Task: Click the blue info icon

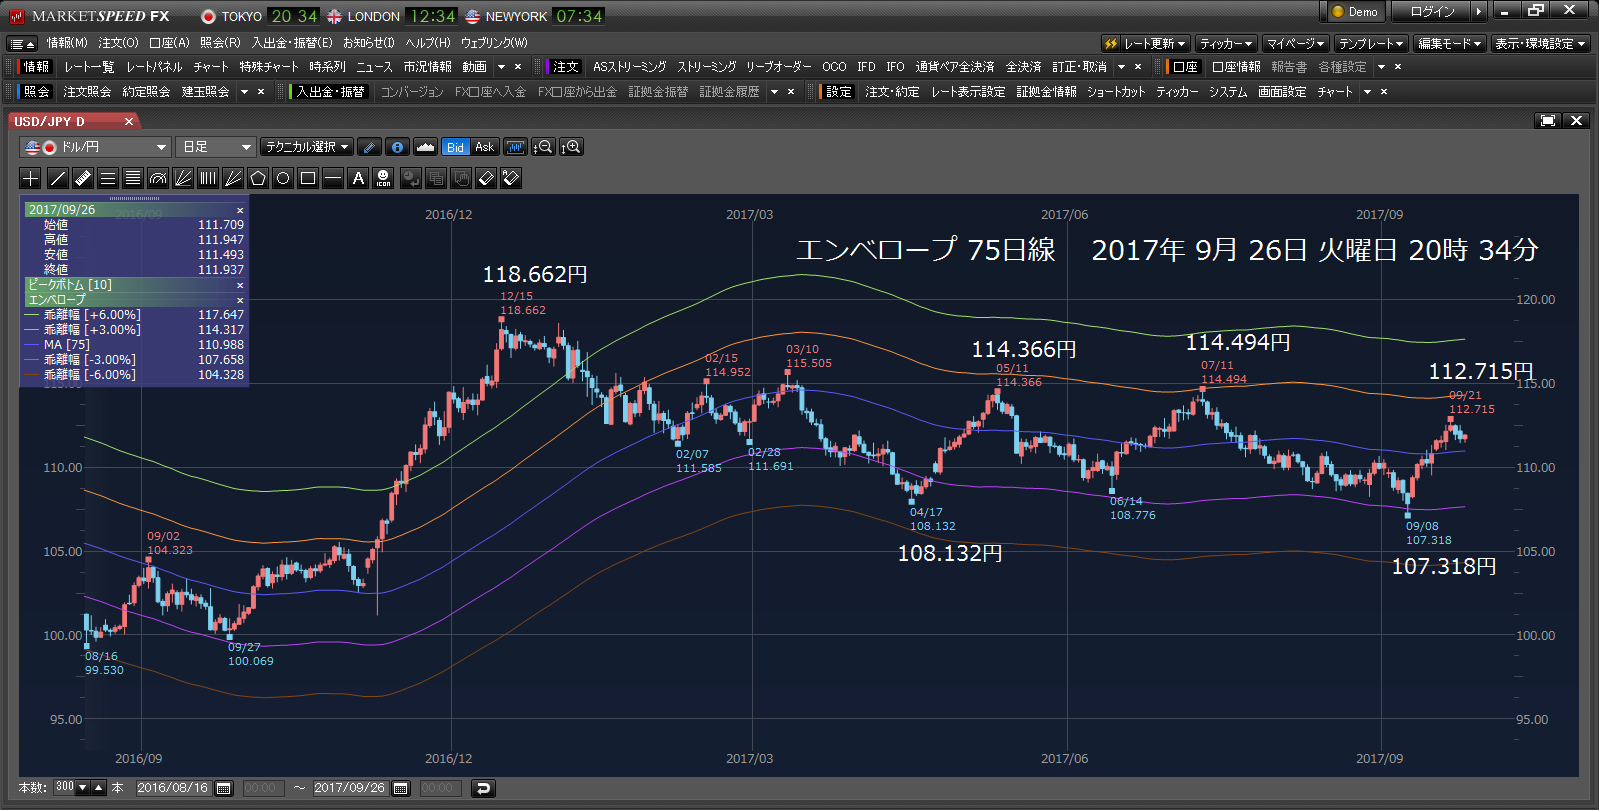Action: pos(397,147)
